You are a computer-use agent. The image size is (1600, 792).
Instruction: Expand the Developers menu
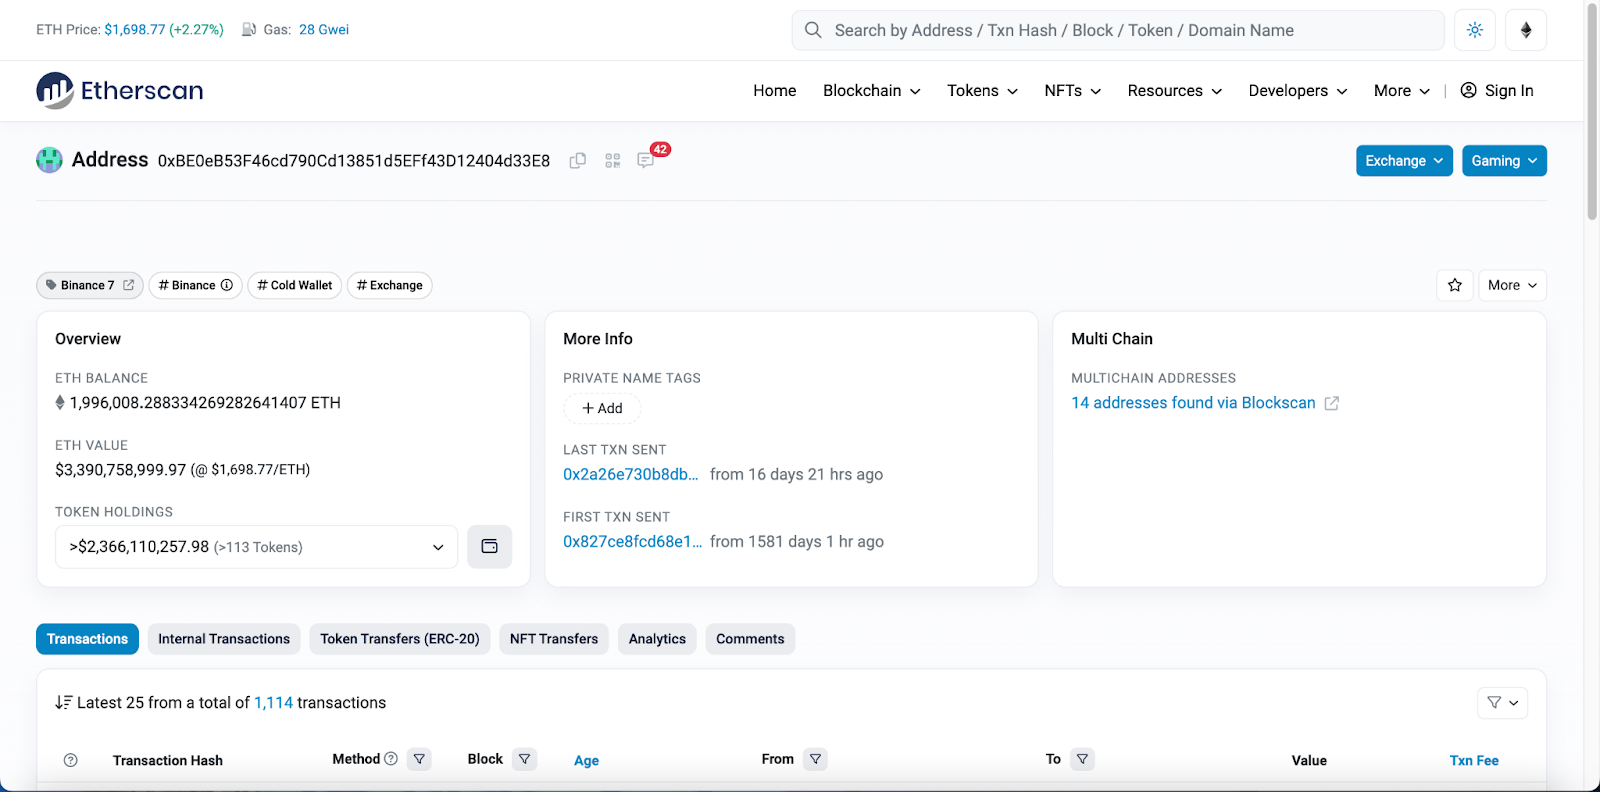1298,91
